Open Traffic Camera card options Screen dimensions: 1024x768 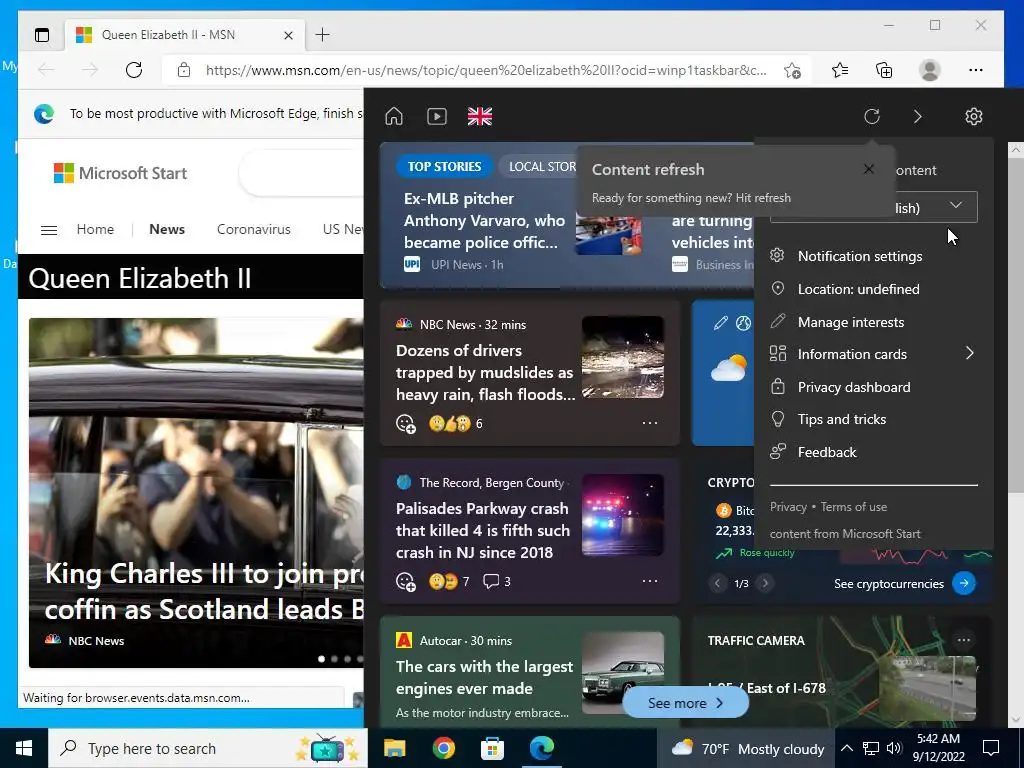click(x=963, y=640)
